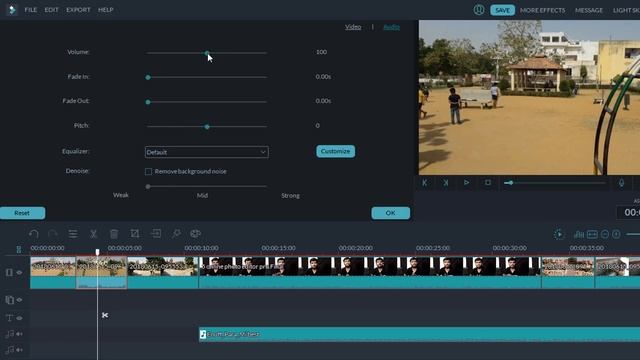
Task: Go to next frame in preview
Action: click(446, 183)
